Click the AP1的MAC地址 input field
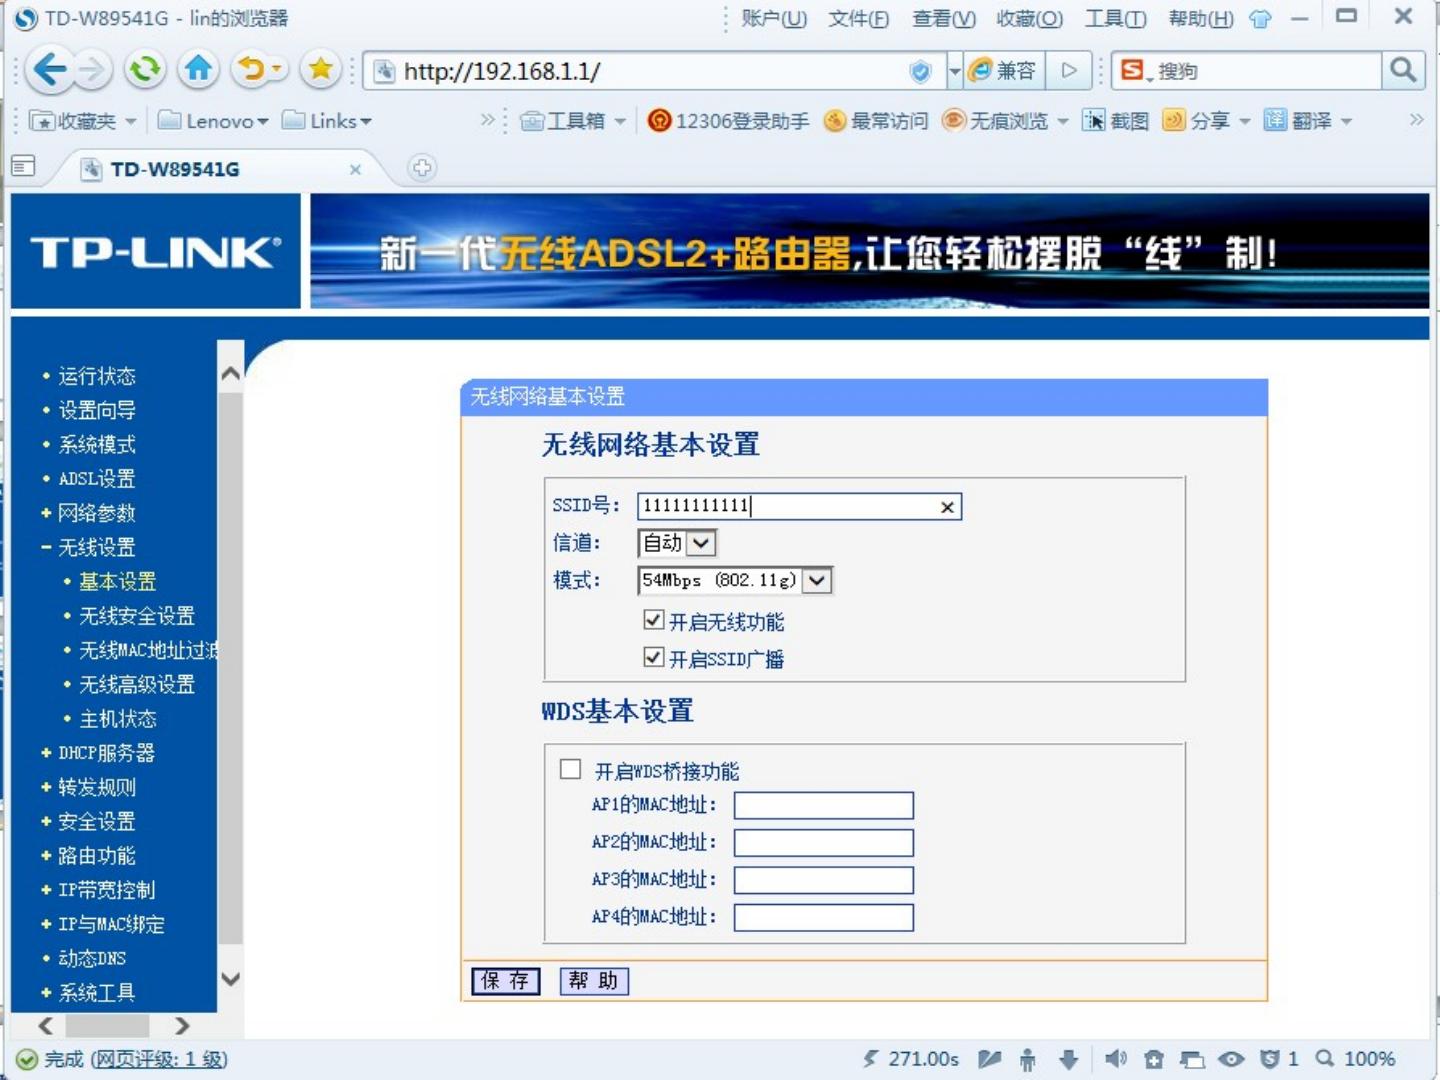Image resolution: width=1440 pixels, height=1080 pixels. [x=823, y=805]
